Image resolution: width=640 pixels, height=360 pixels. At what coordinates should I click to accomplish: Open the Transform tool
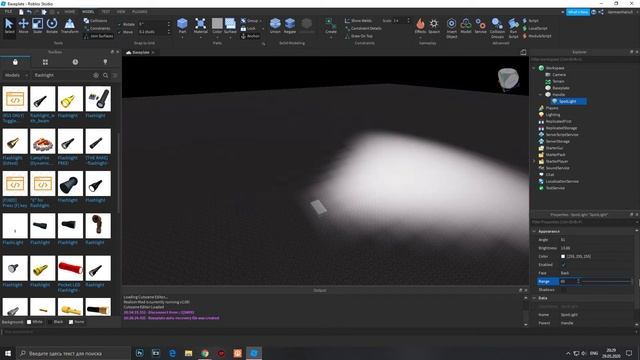(70, 26)
